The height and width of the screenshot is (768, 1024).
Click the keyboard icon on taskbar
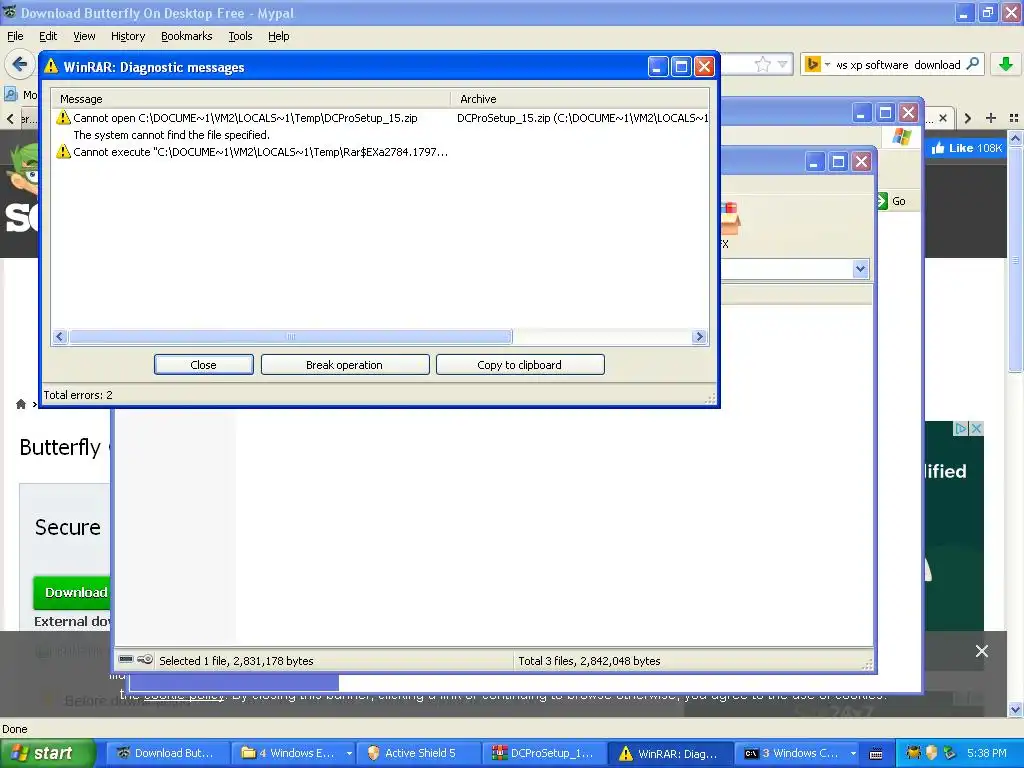876,754
